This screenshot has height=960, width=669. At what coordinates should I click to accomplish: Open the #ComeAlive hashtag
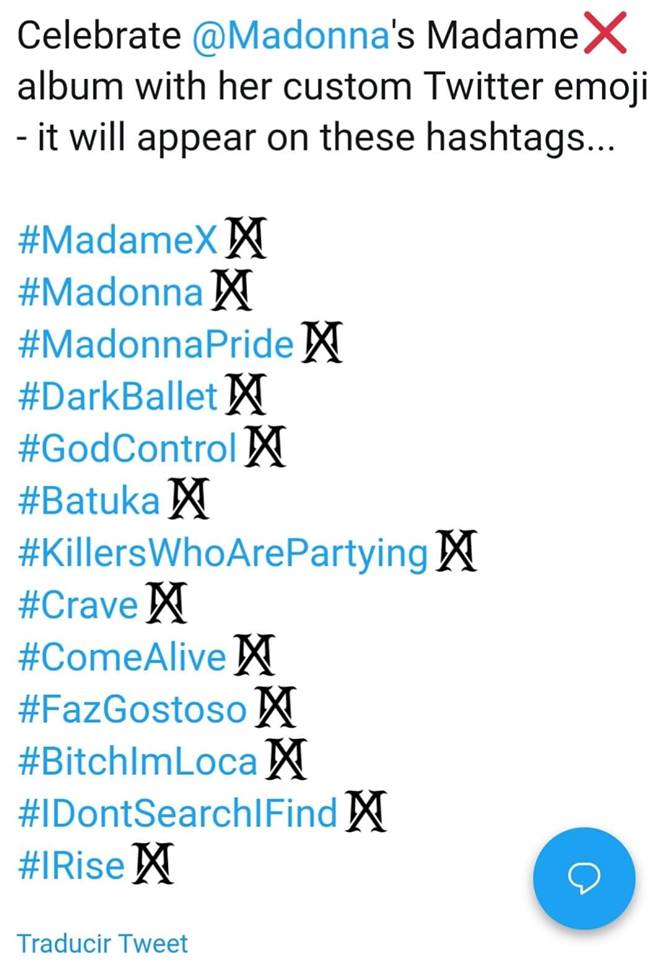(x=122, y=656)
